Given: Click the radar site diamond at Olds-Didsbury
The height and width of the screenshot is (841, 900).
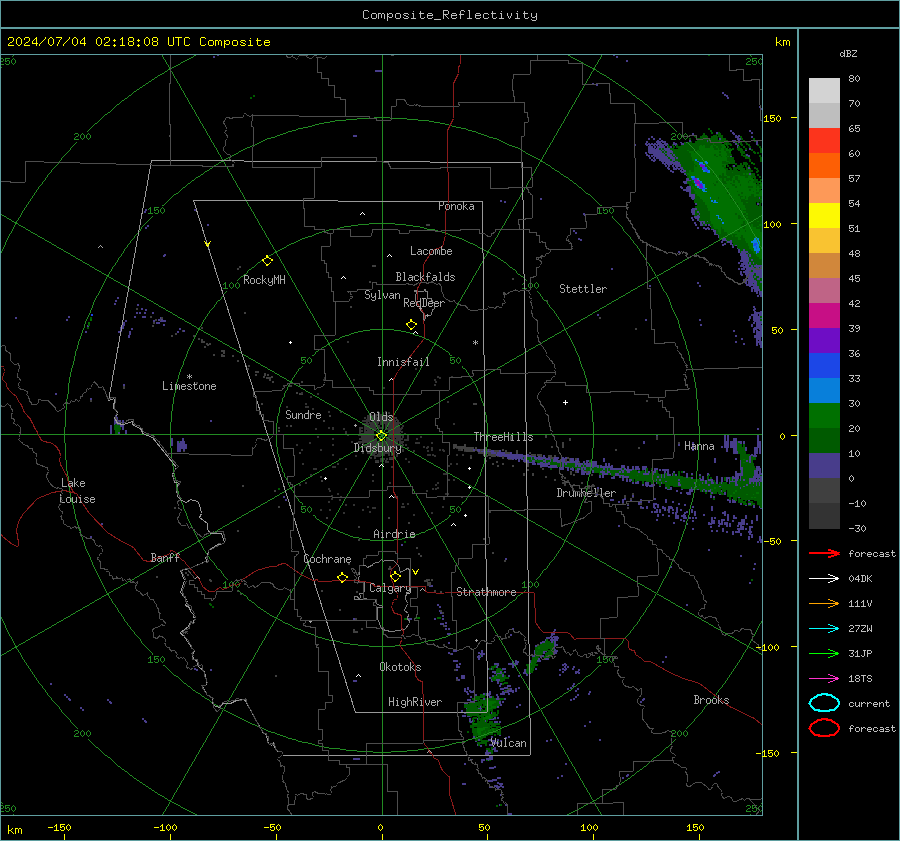Looking at the screenshot, I should coord(381,436).
